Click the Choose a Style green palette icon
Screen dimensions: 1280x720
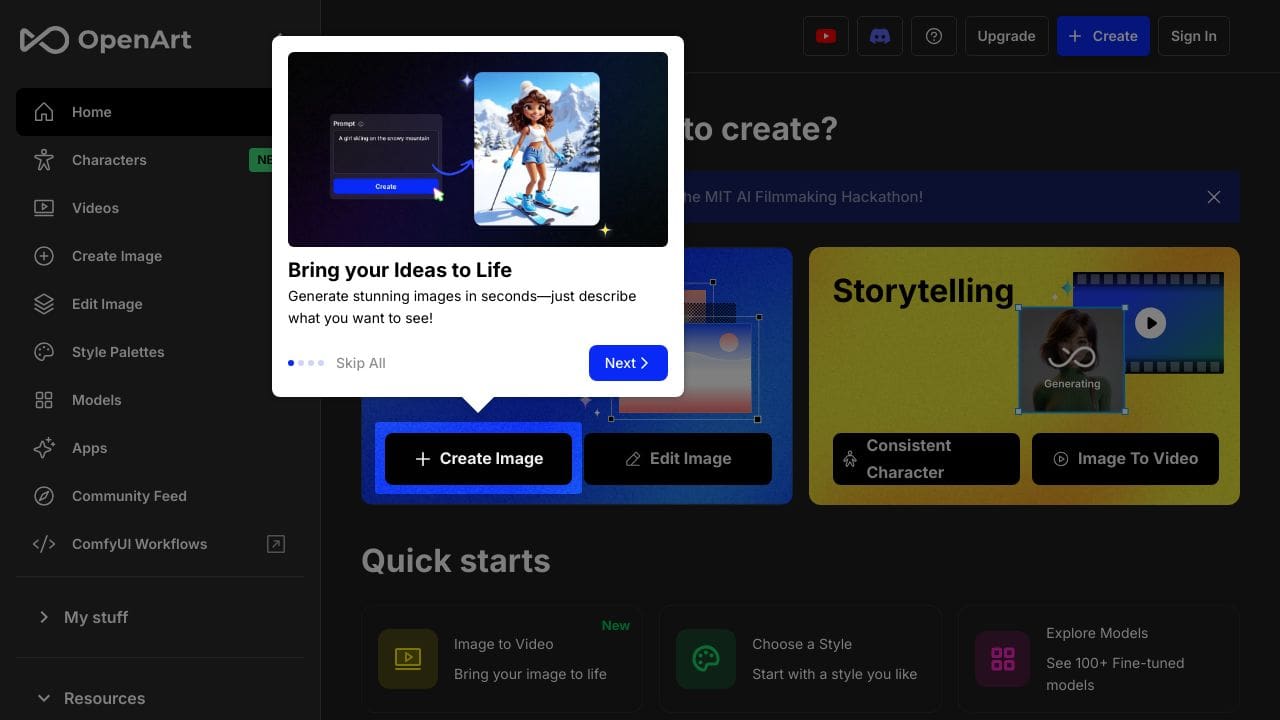(706, 659)
